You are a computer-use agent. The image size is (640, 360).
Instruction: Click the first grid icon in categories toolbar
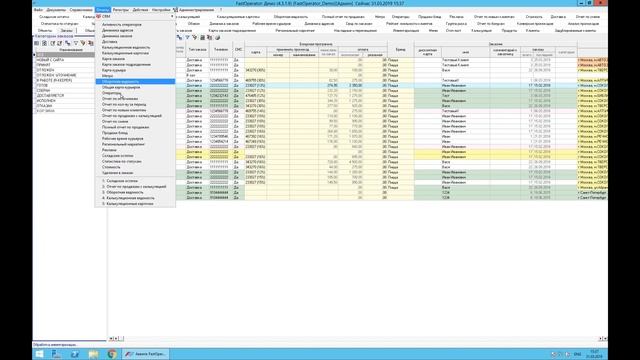pyautogui.click(x=37, y=43)
